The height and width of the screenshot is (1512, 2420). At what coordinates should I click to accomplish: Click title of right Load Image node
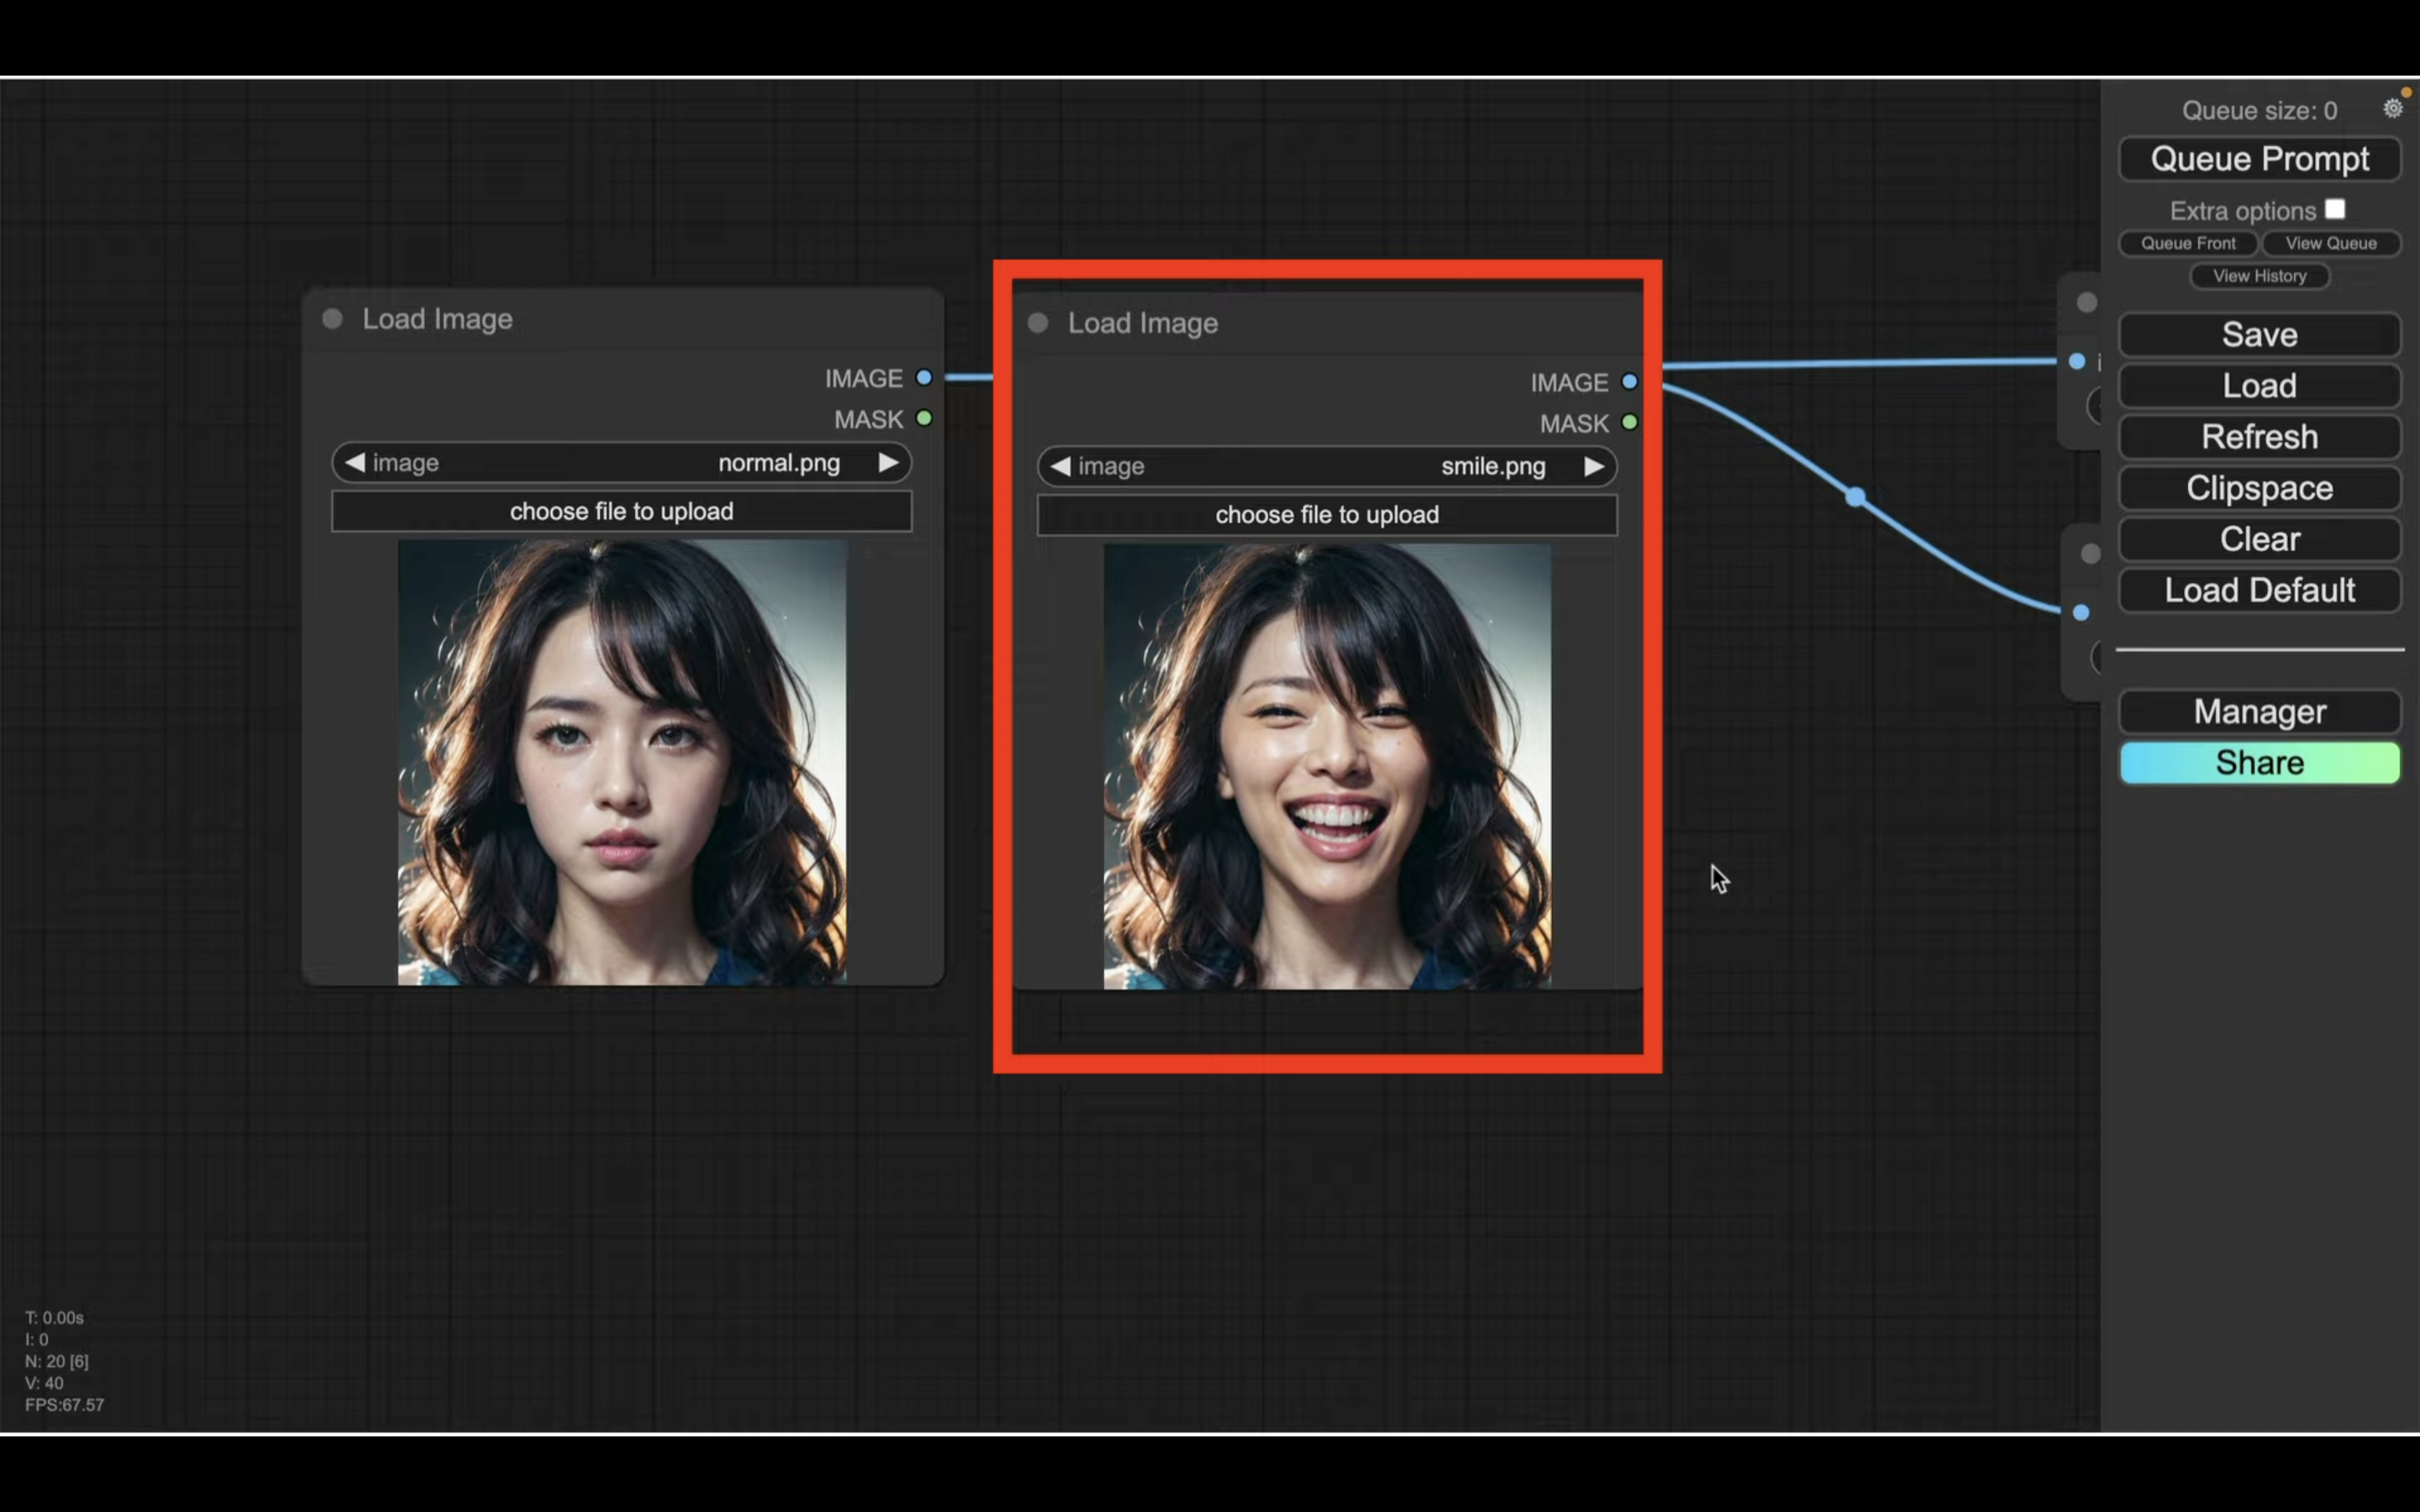pyautogui.click(x=1143, y=323)
